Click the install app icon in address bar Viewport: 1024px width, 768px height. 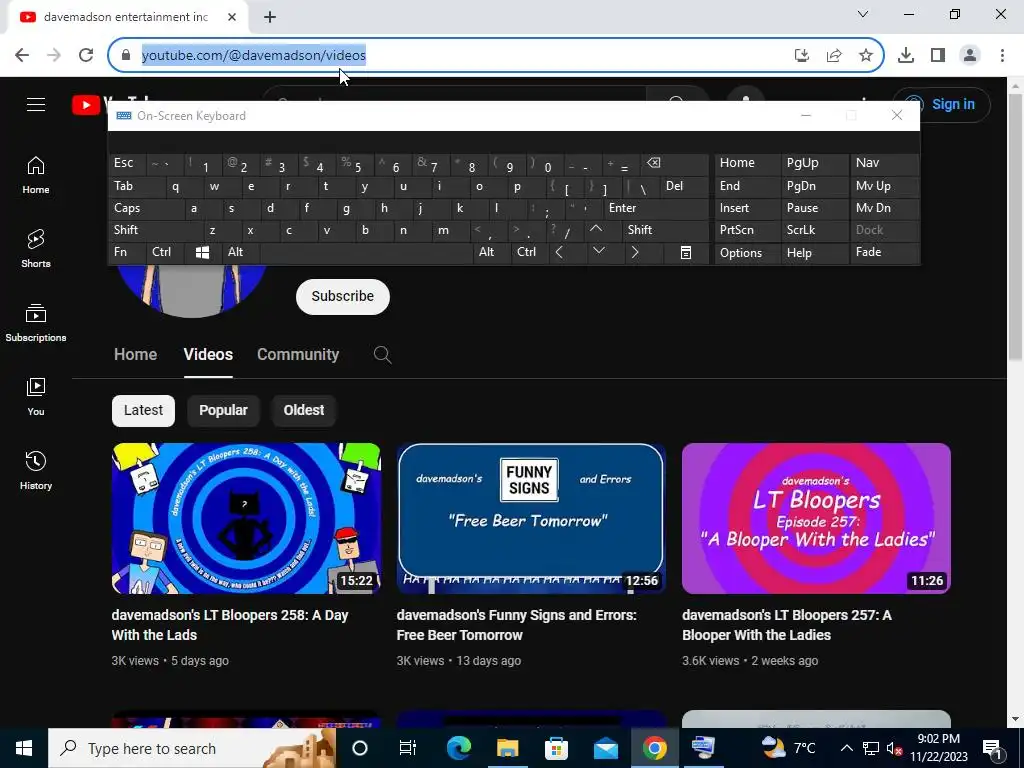pos(802,56)
